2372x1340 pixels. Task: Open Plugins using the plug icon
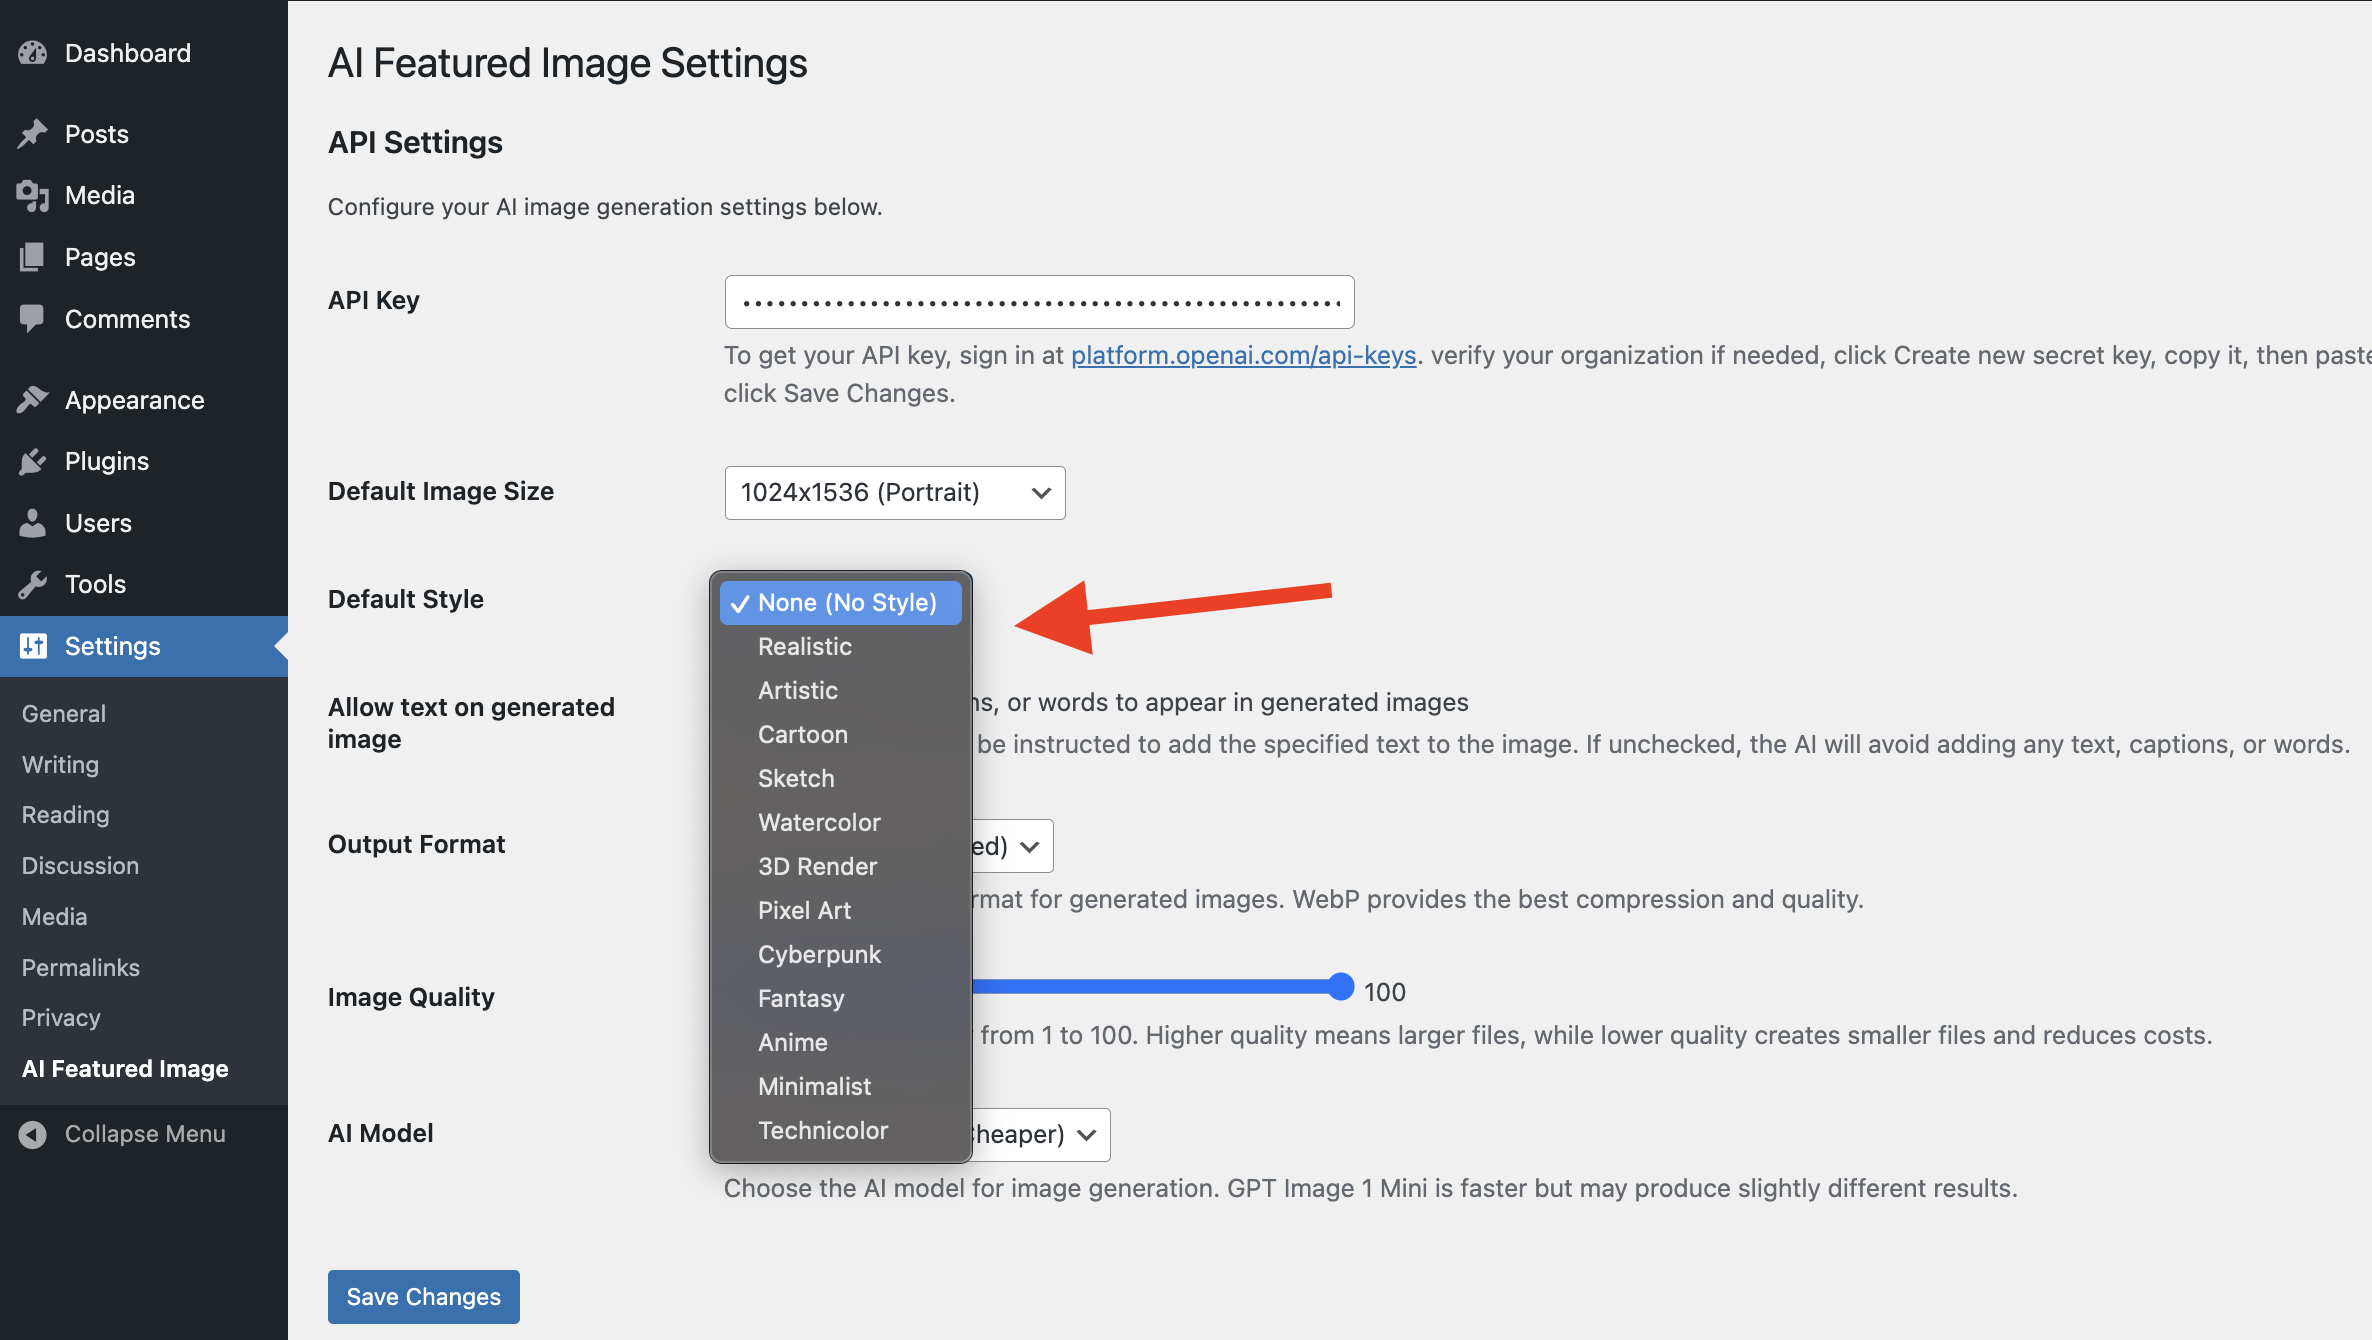click(x=33, y=461)
